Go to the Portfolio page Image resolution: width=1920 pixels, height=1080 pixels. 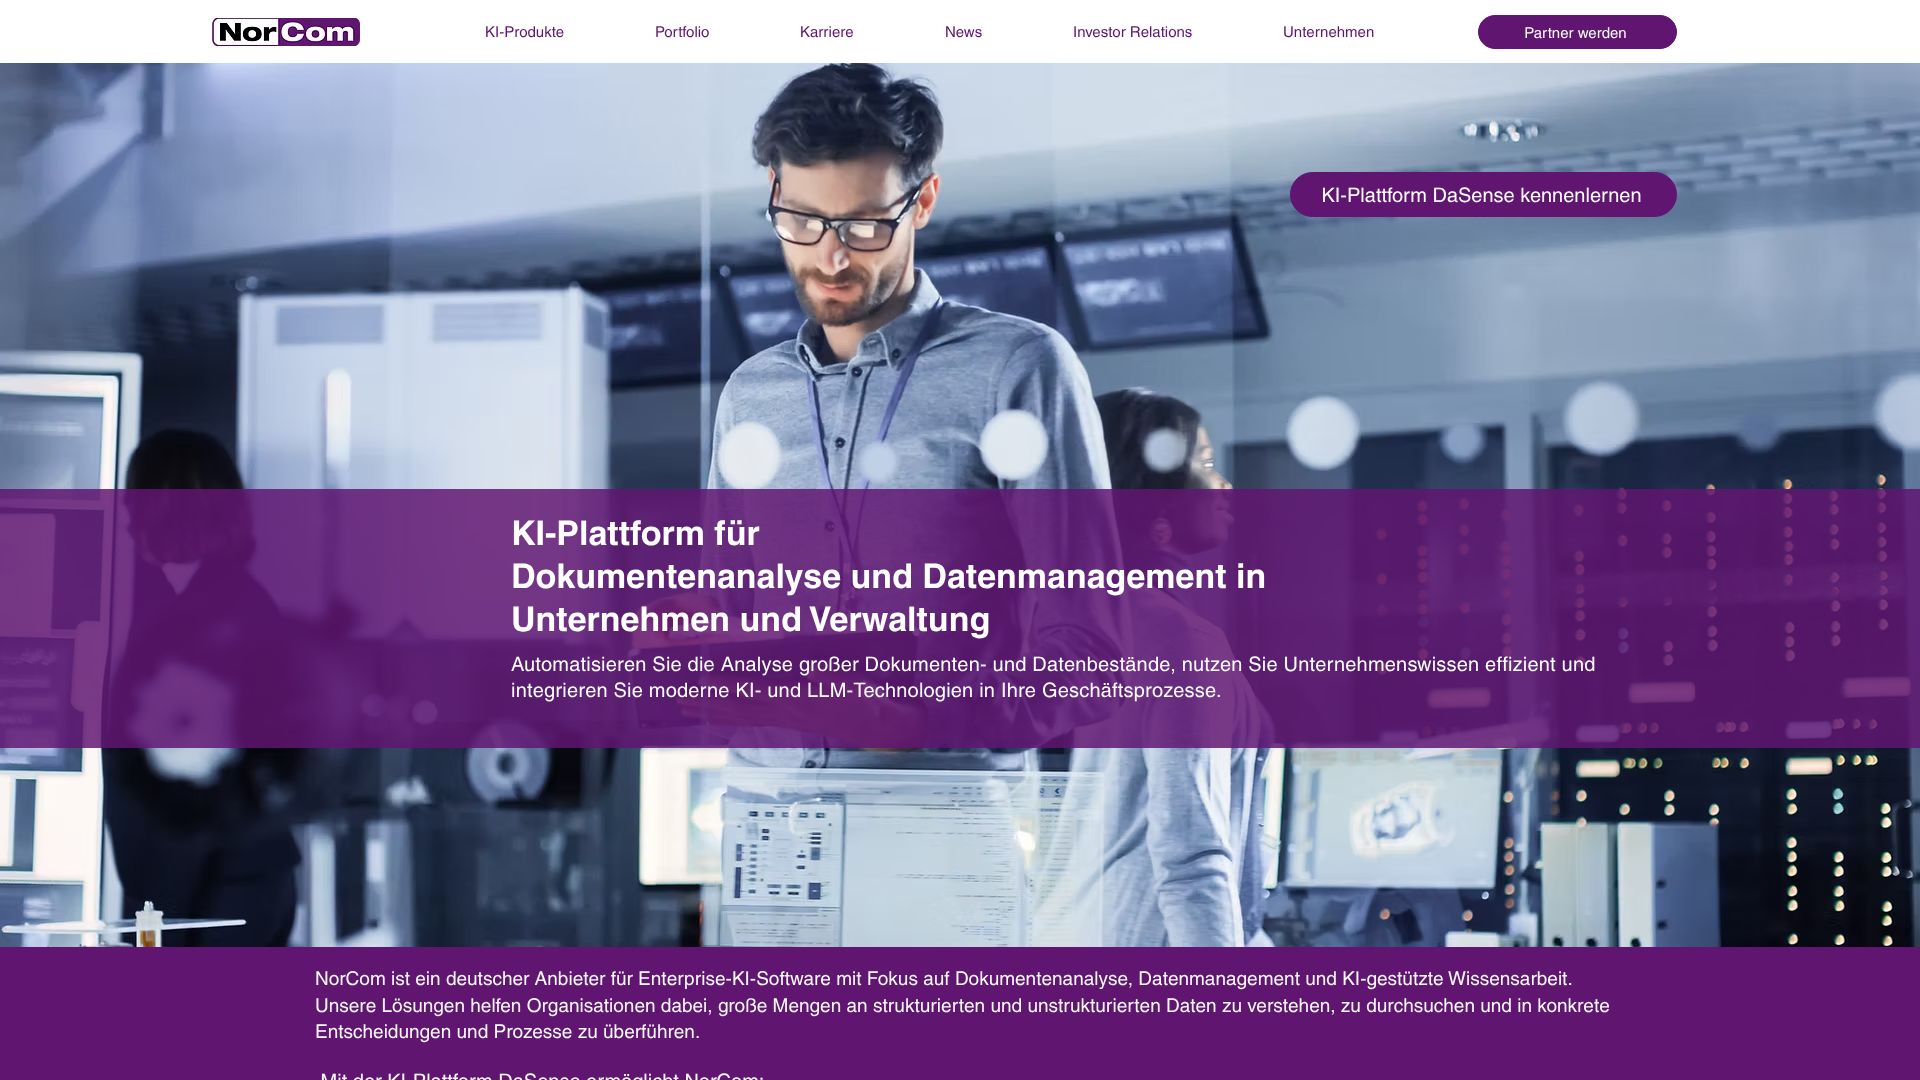(x=681, y=32)
